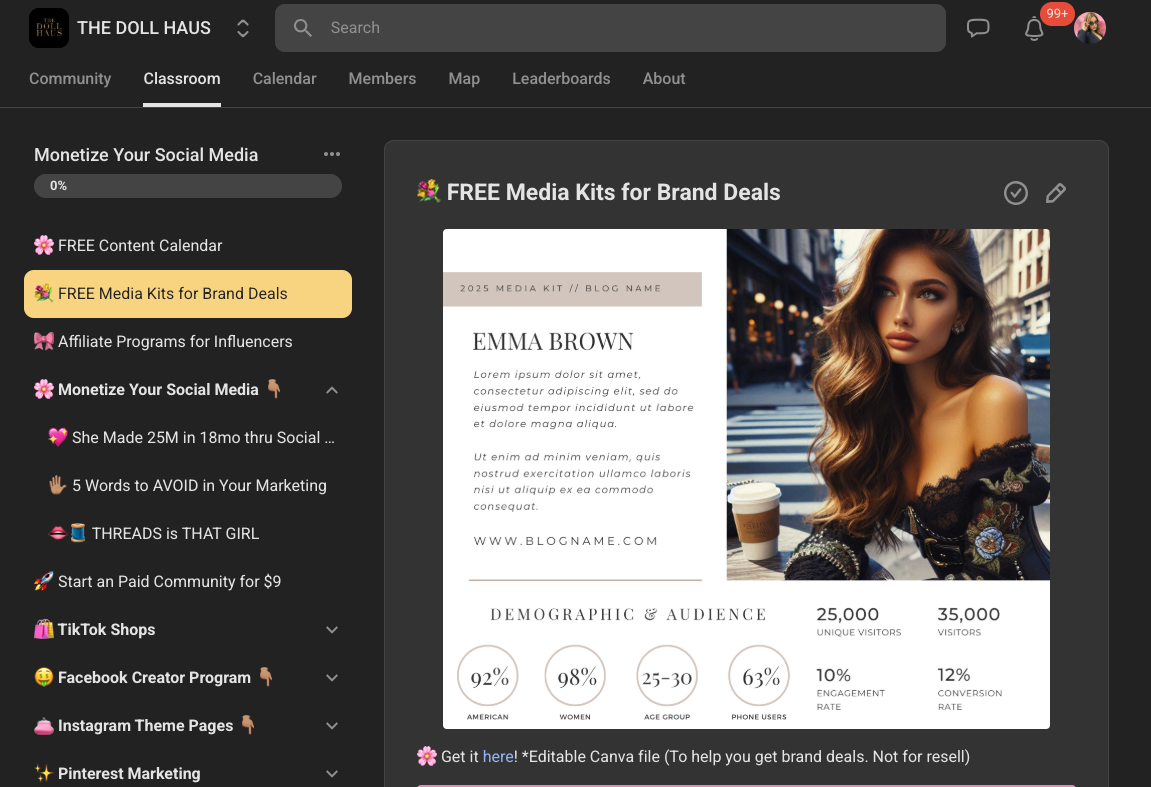Open the group switcher arrows

pyautogui.click(x=243, y=28)
